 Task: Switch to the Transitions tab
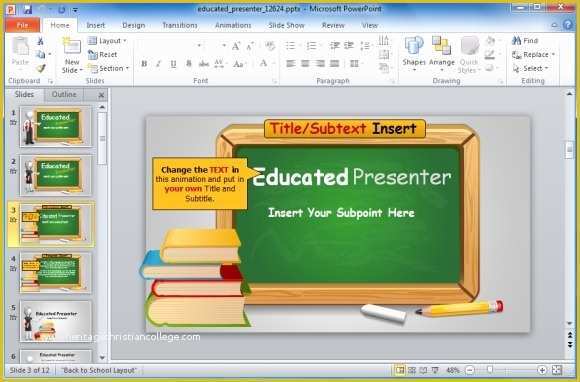click(x=180, y=25)
